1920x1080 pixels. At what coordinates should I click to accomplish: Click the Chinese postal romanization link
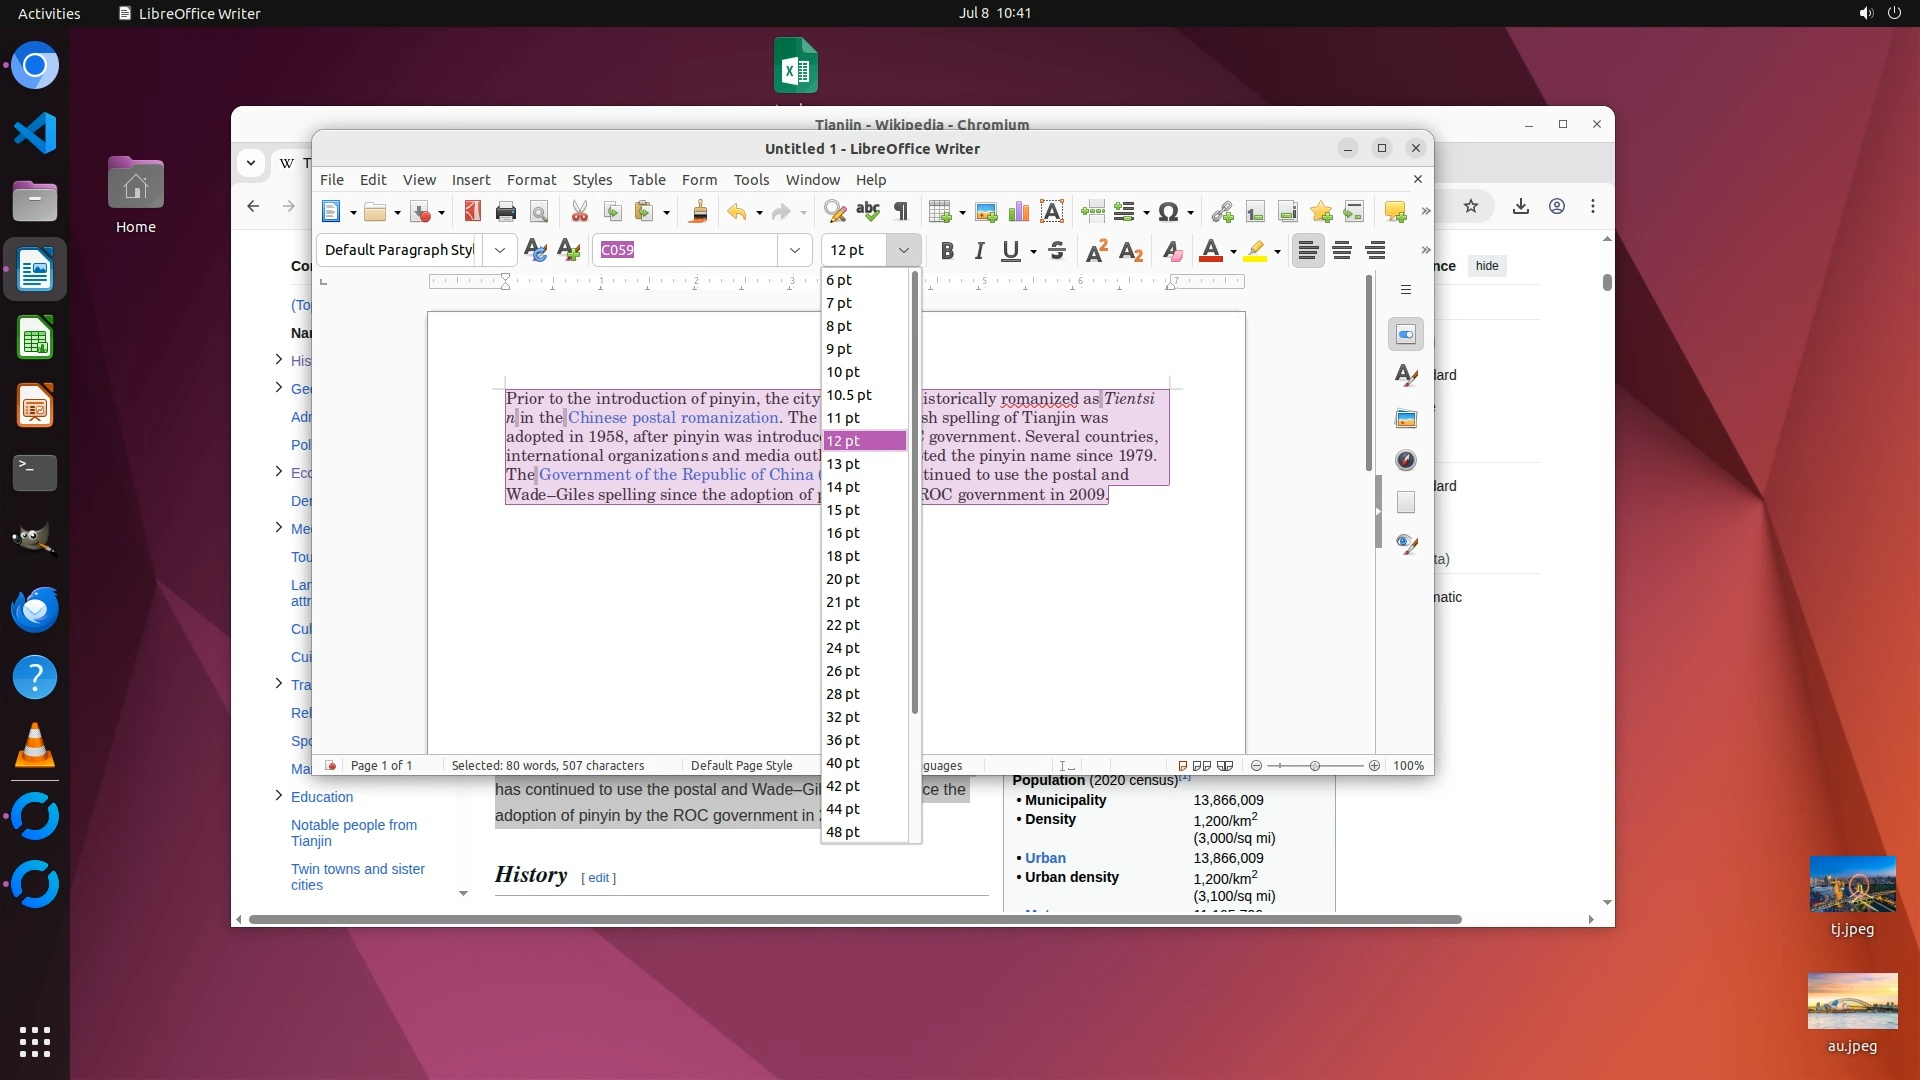pyautogui.click(x=673, y=418)
